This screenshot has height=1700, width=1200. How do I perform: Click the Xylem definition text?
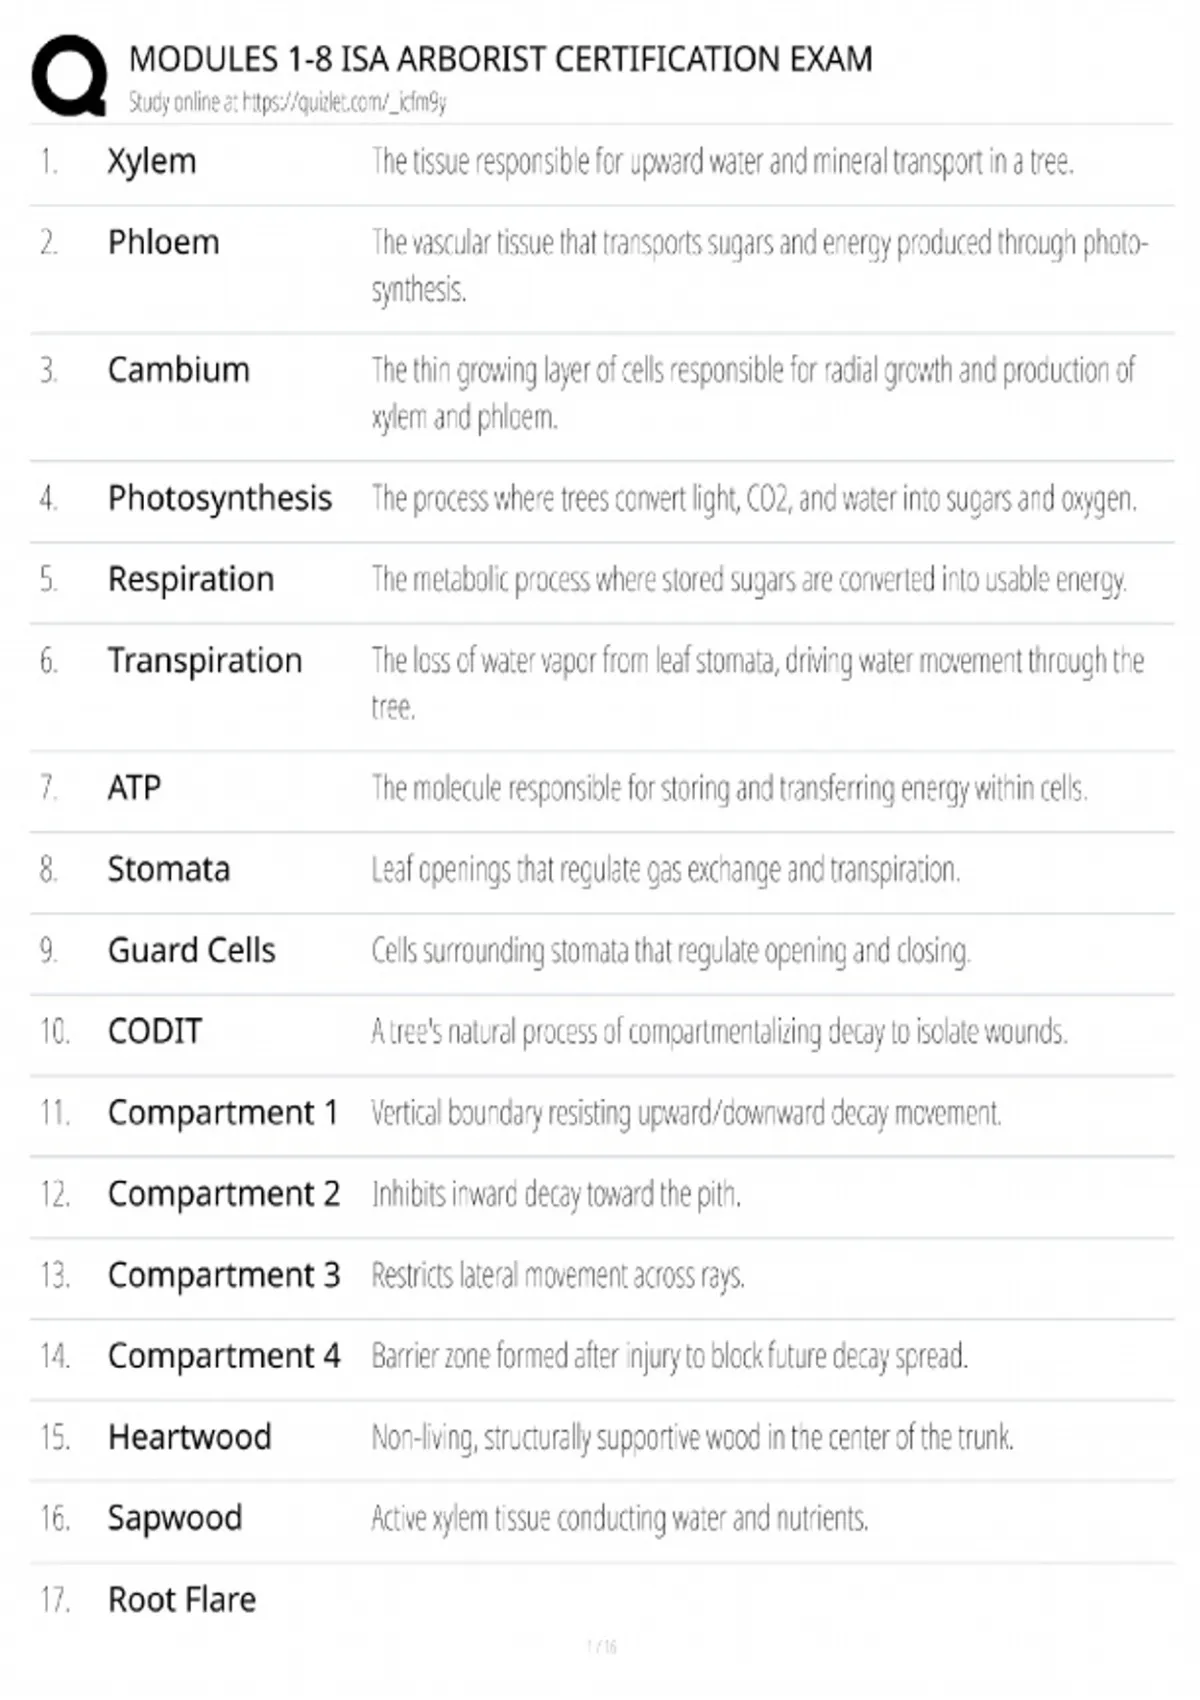pos(722,162)
